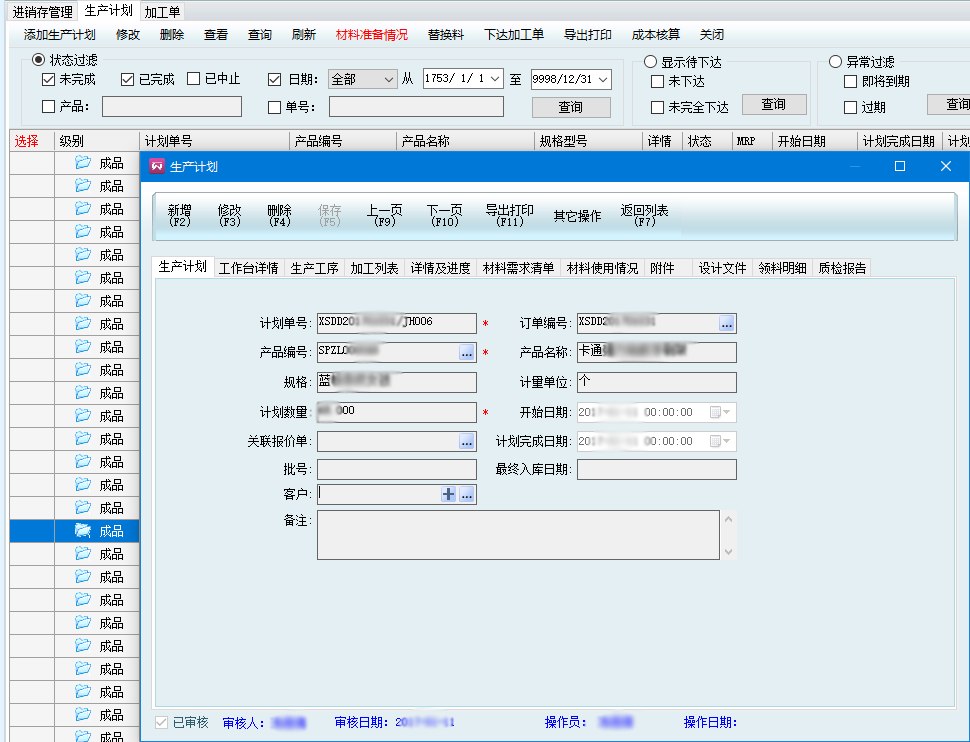Click down arrow of 备注 scrollbar
This screenshot has width=970, height=742.
(x=729, y=551)
